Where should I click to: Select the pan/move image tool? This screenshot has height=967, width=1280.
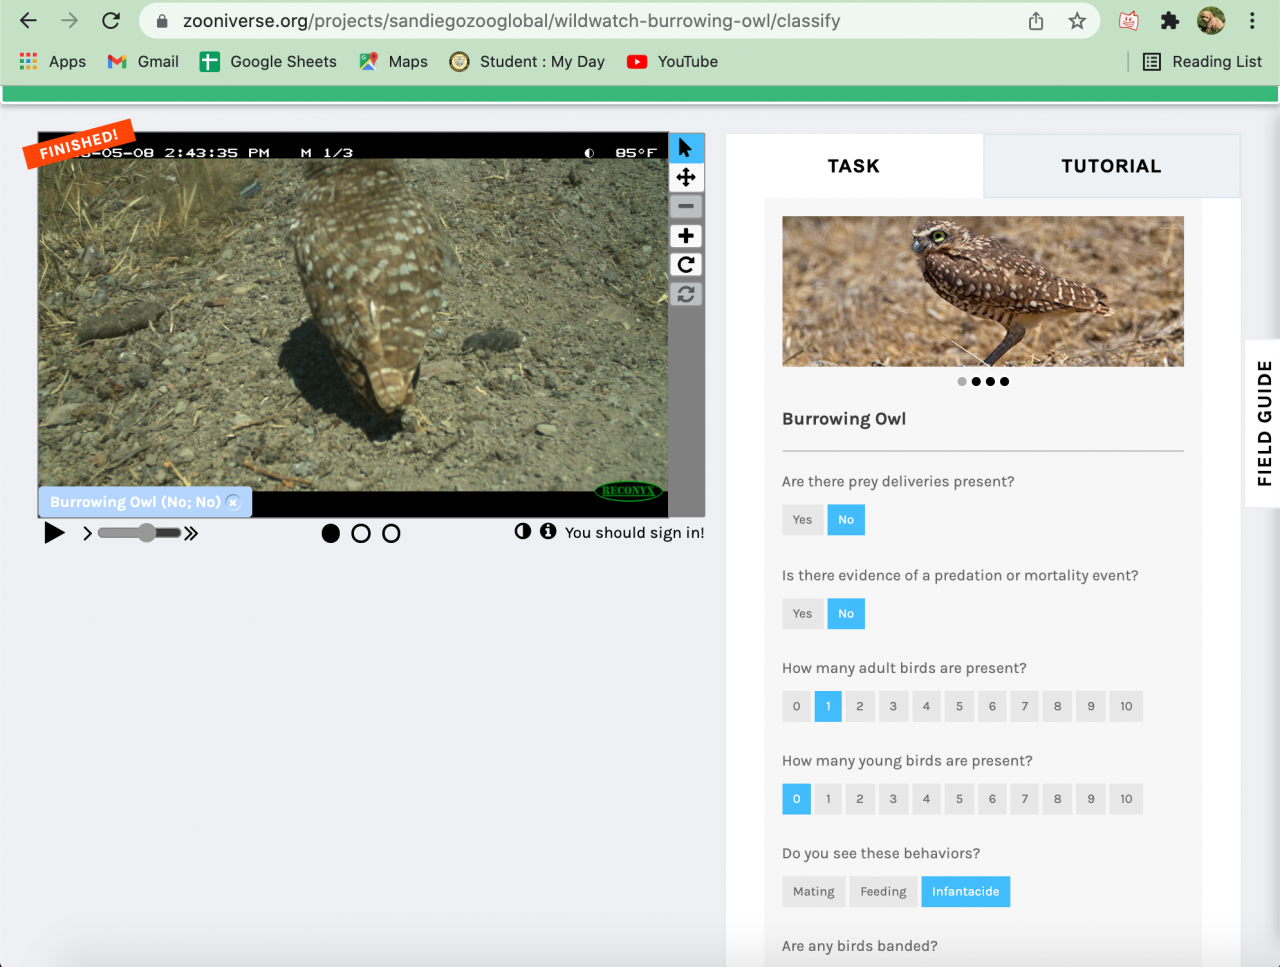point(686,177)
